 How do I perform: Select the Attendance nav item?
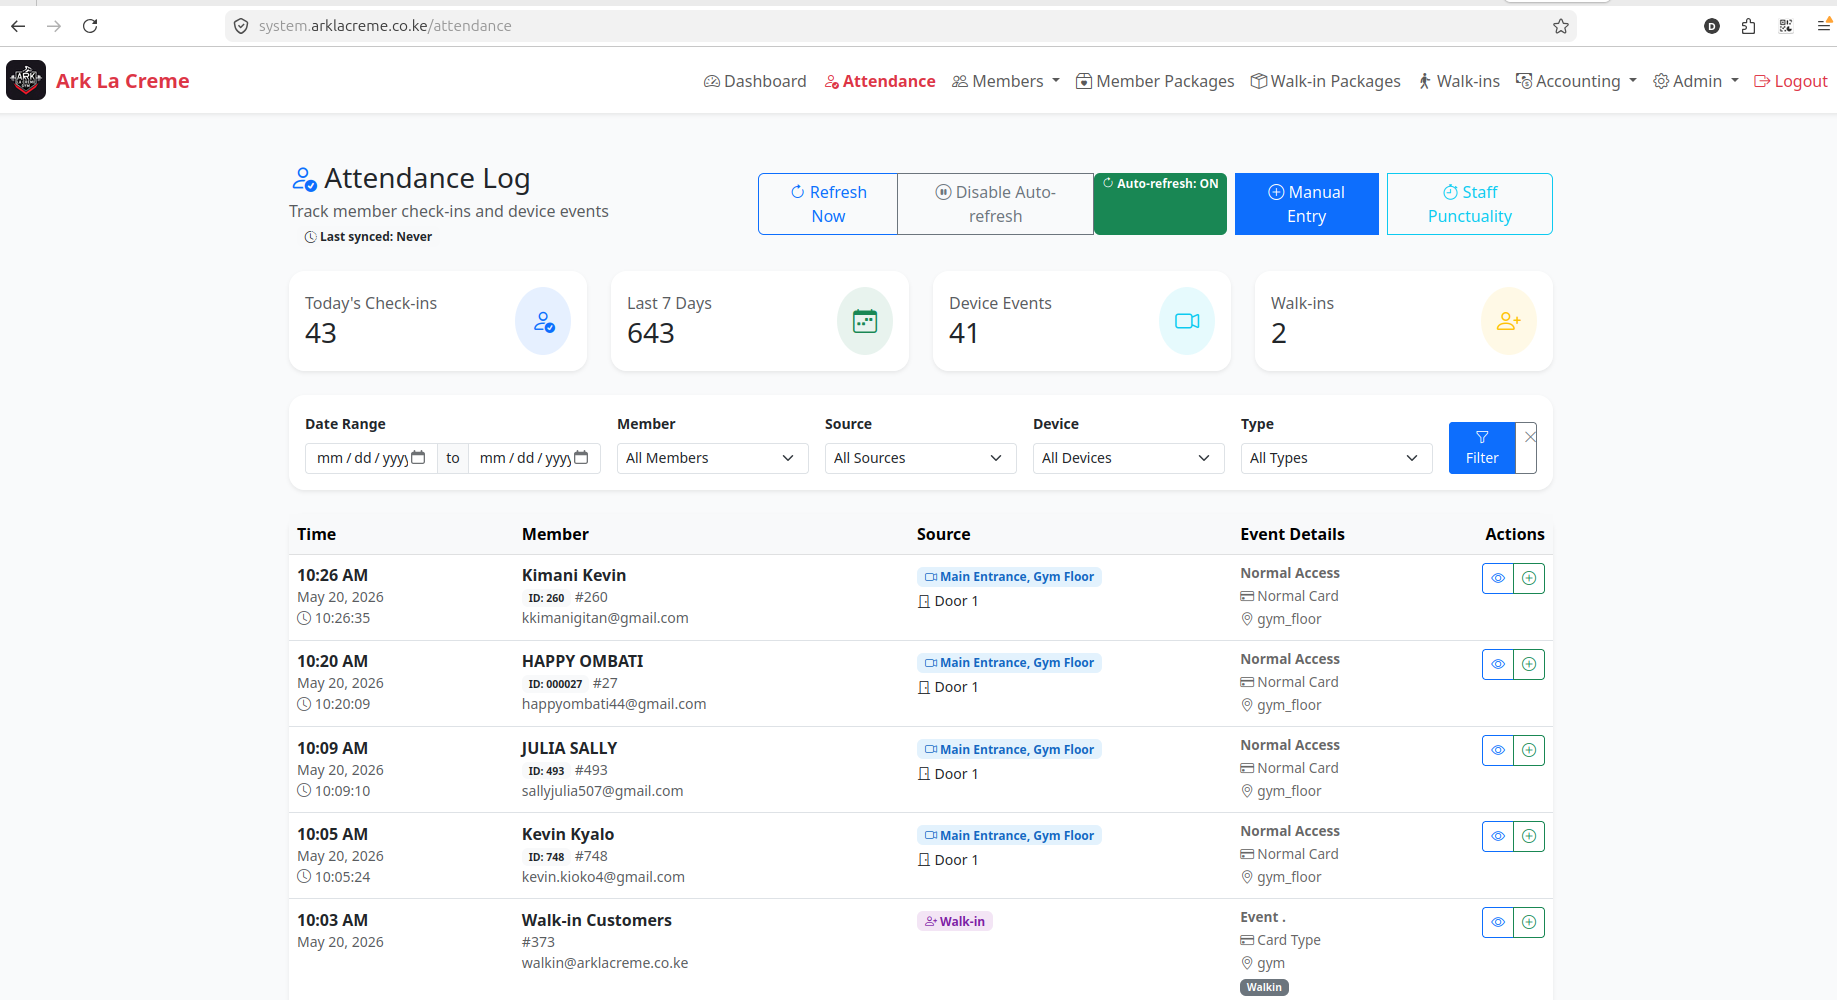(880, 81)
